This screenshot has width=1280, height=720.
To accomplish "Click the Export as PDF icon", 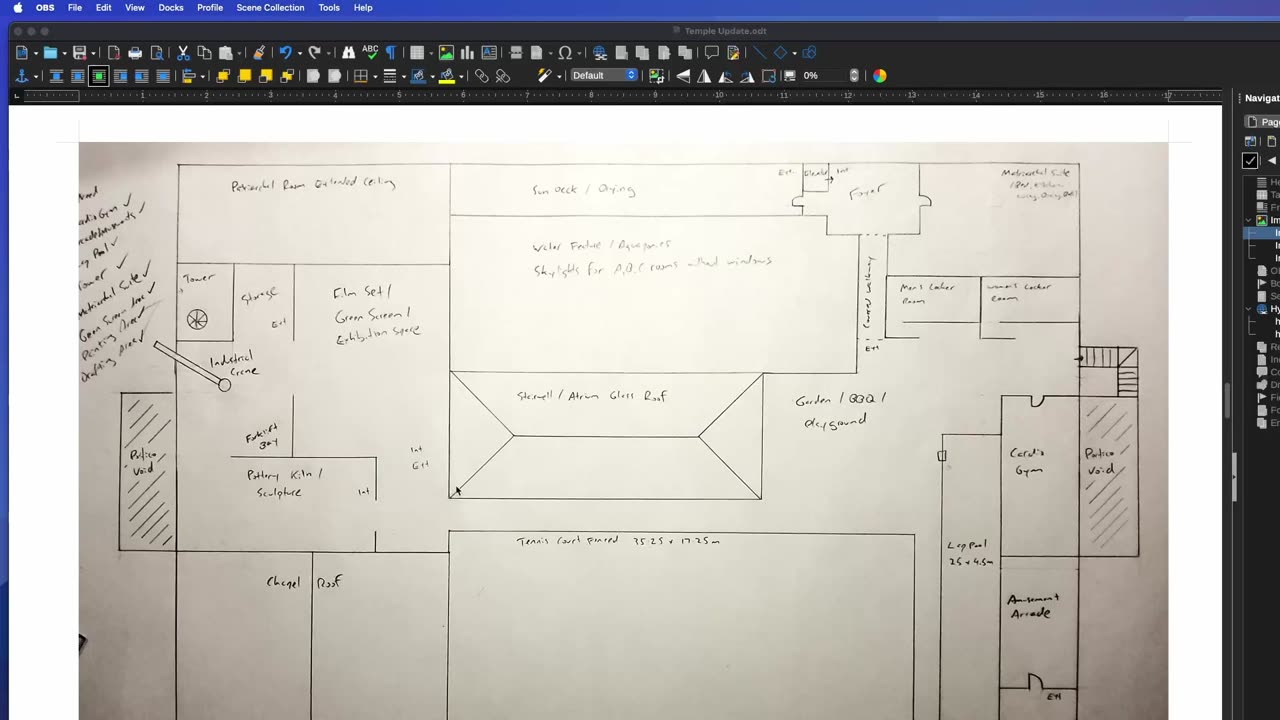I will point(113,52).
